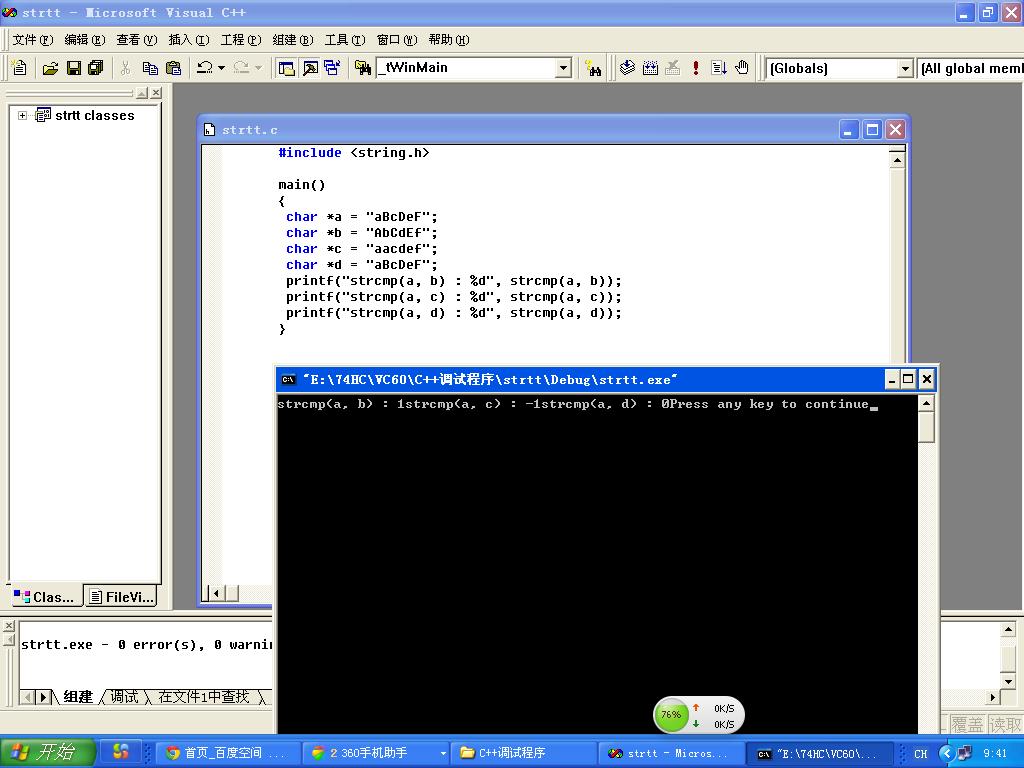Click the Cut scissors icon

[125, 67]
